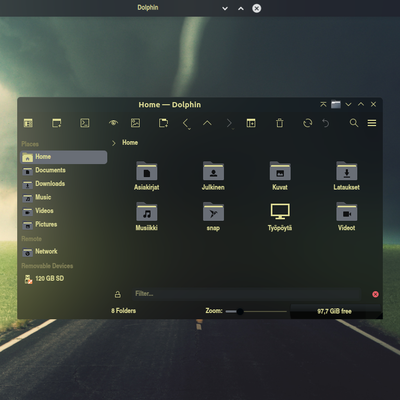Toggle split view icon

[x=251, y=123]
